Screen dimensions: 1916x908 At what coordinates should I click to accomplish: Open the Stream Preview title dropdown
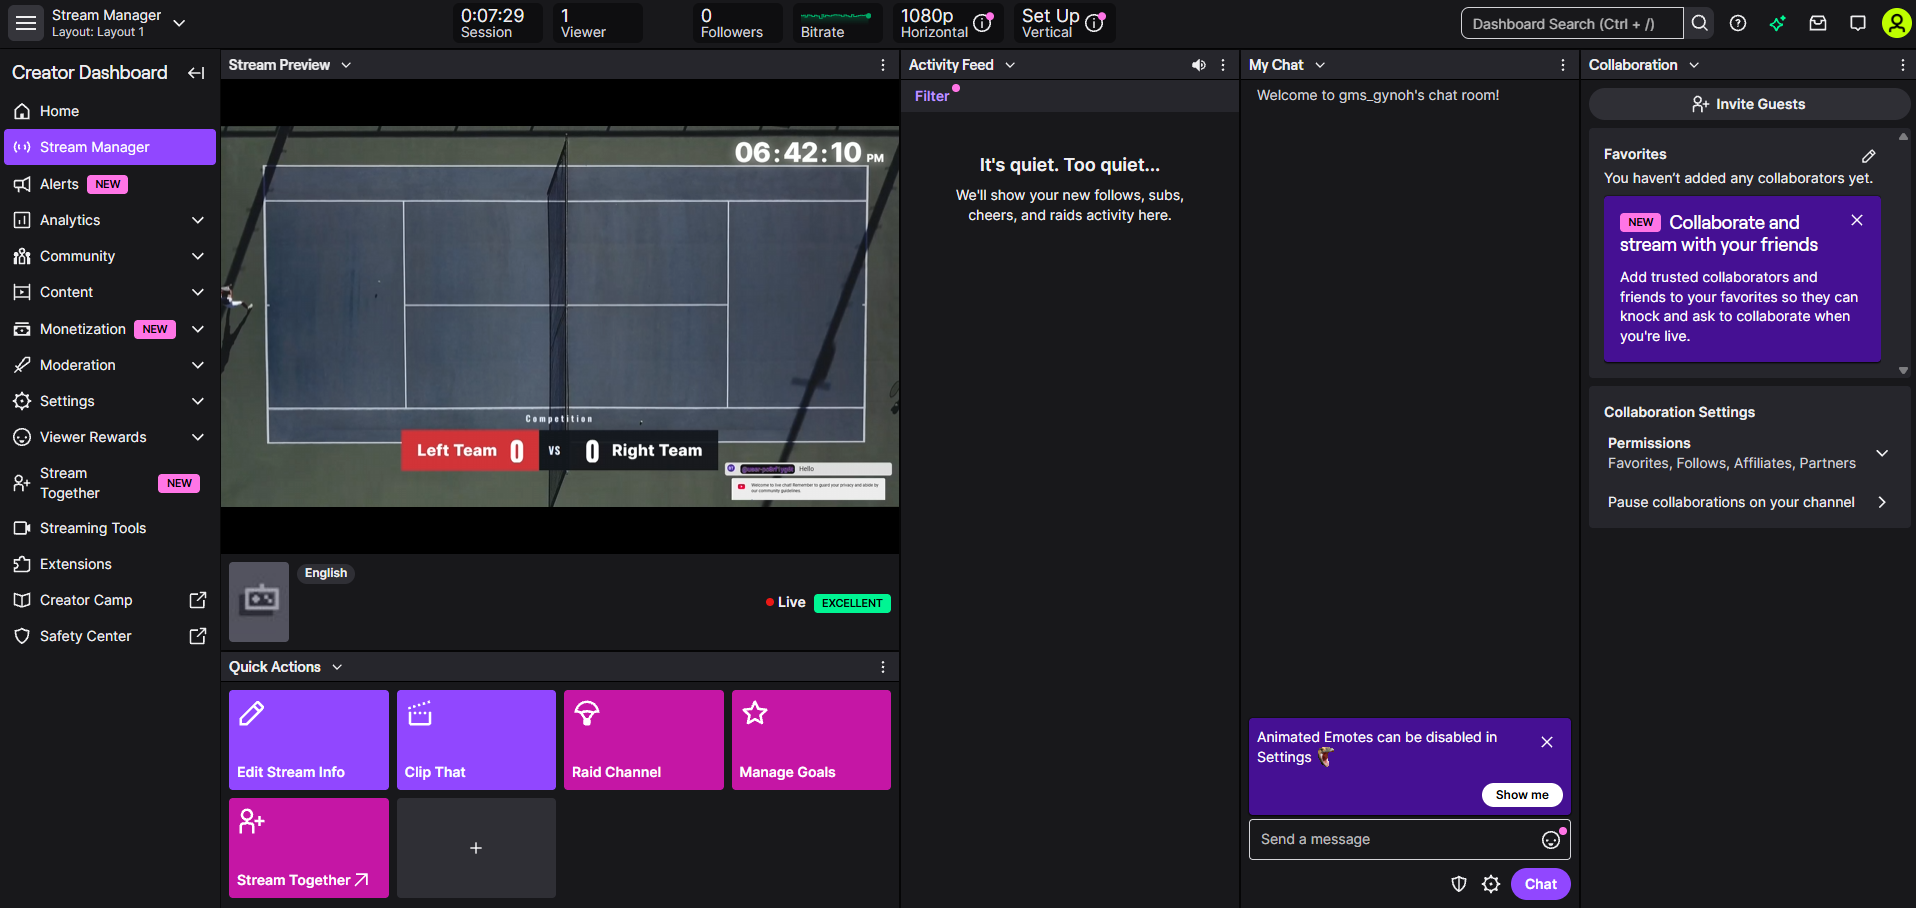point(346,65)
